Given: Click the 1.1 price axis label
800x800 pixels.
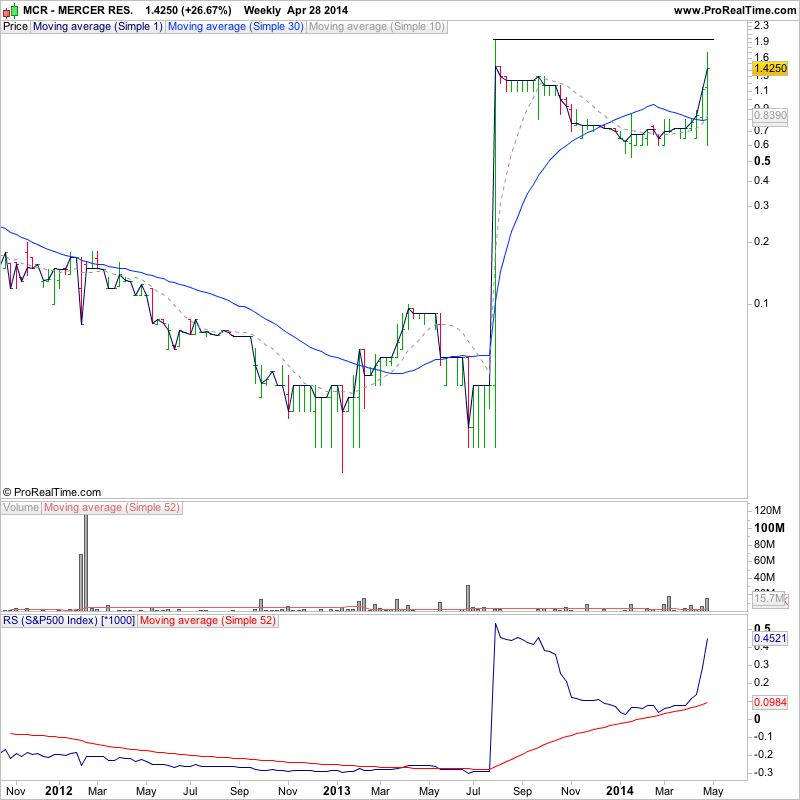Looking at the screenshot, I should coord(761,91).
